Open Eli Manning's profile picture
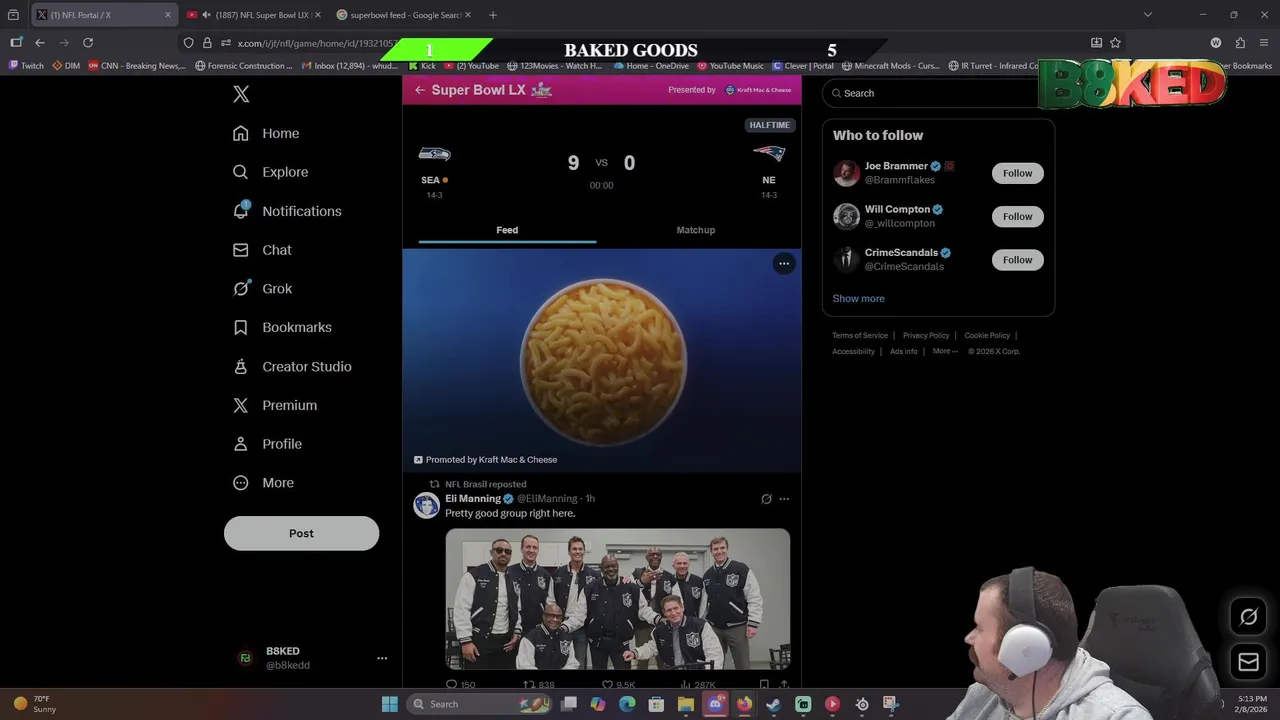 [427, 505]
